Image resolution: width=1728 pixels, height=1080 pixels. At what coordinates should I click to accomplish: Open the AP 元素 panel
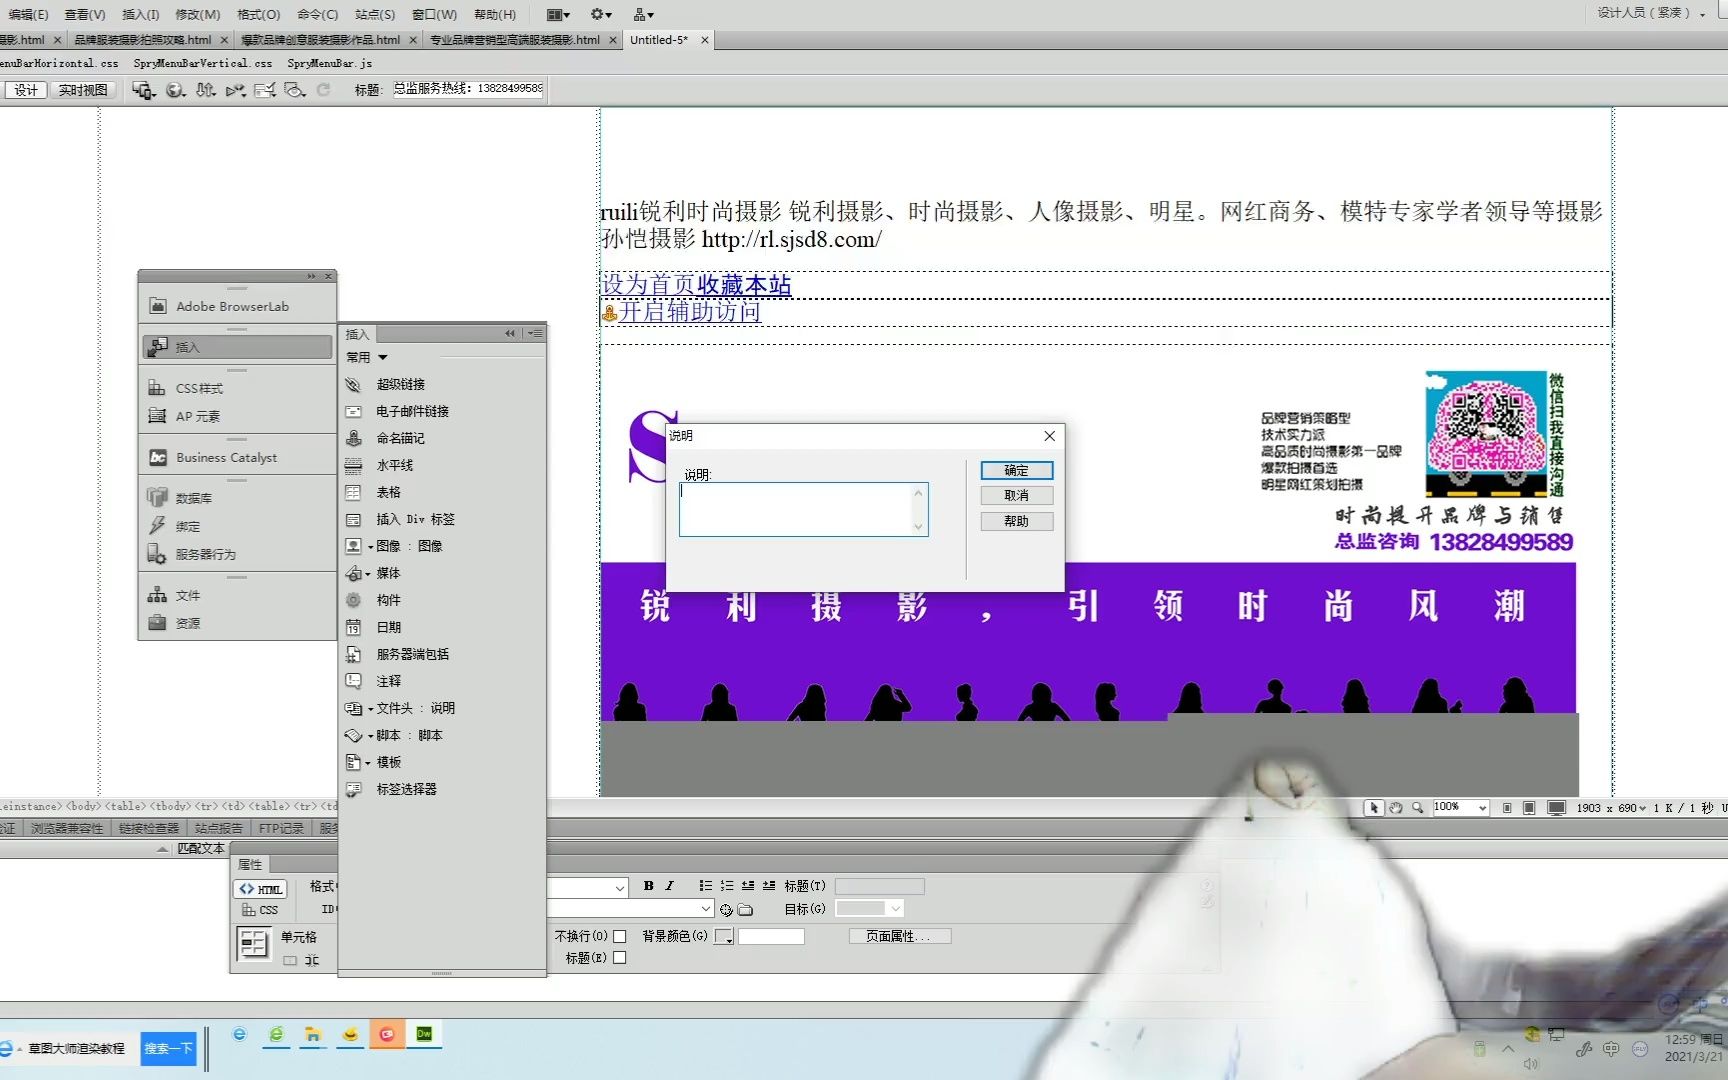pyautogui.click(x=237, y=416)
